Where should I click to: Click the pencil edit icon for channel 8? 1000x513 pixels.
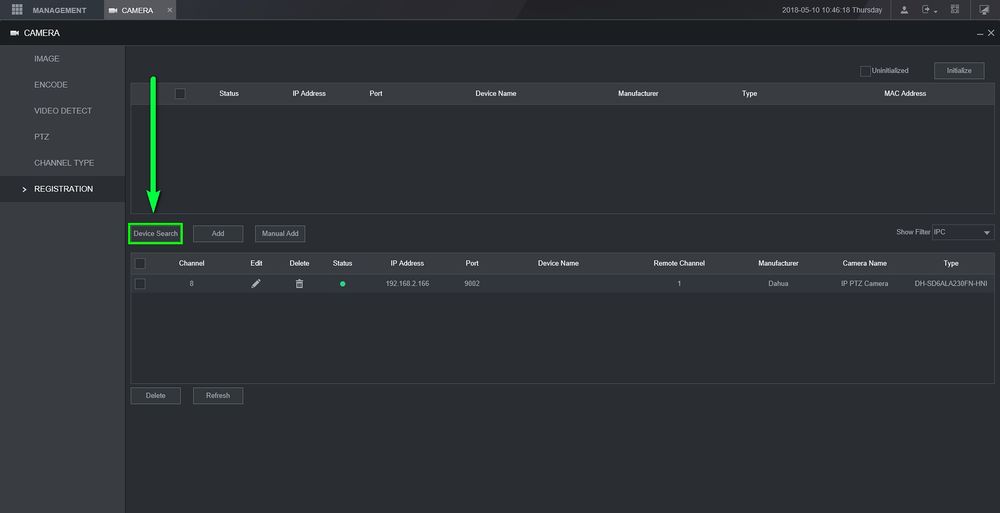pyautogui.click(x=256, y=284)
